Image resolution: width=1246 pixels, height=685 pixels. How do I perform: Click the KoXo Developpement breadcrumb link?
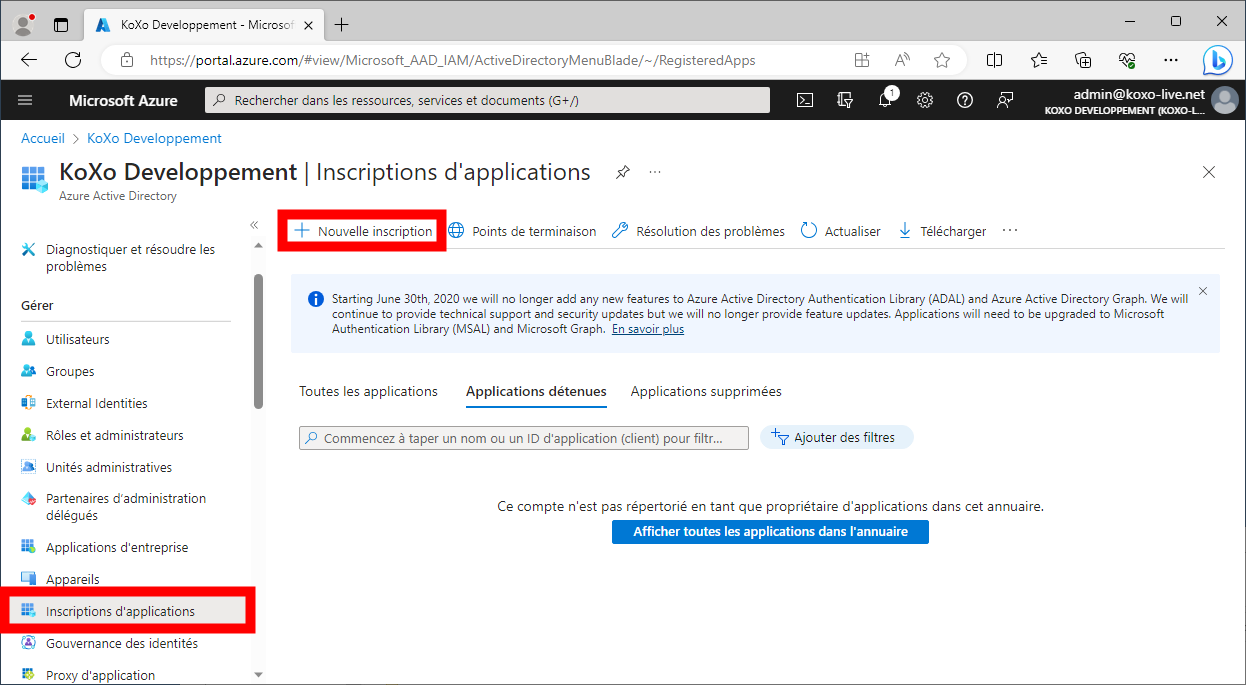[x=154, y=138]
